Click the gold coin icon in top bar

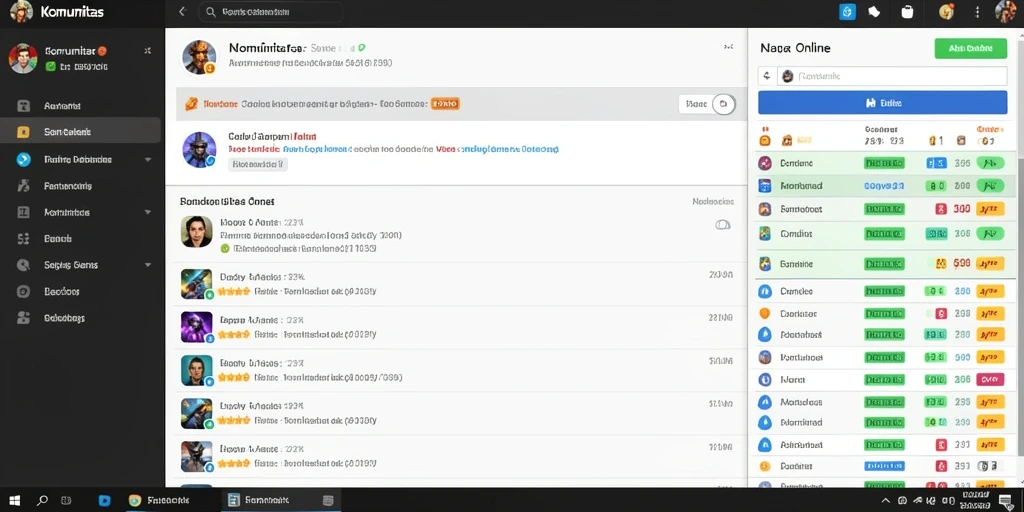point(946,12)
